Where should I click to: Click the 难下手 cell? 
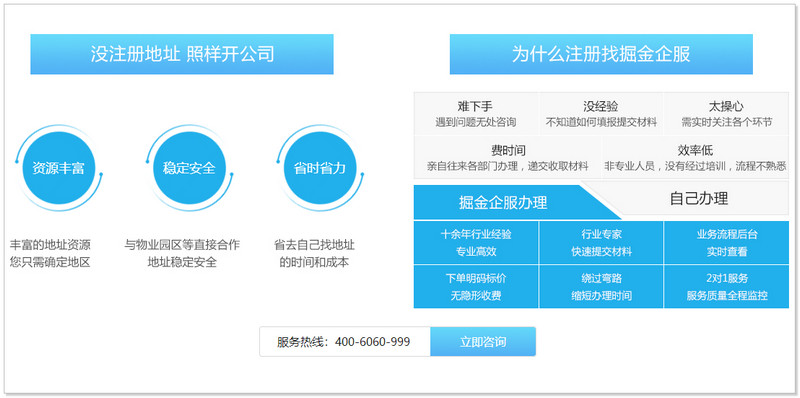(x=476, y=114)
